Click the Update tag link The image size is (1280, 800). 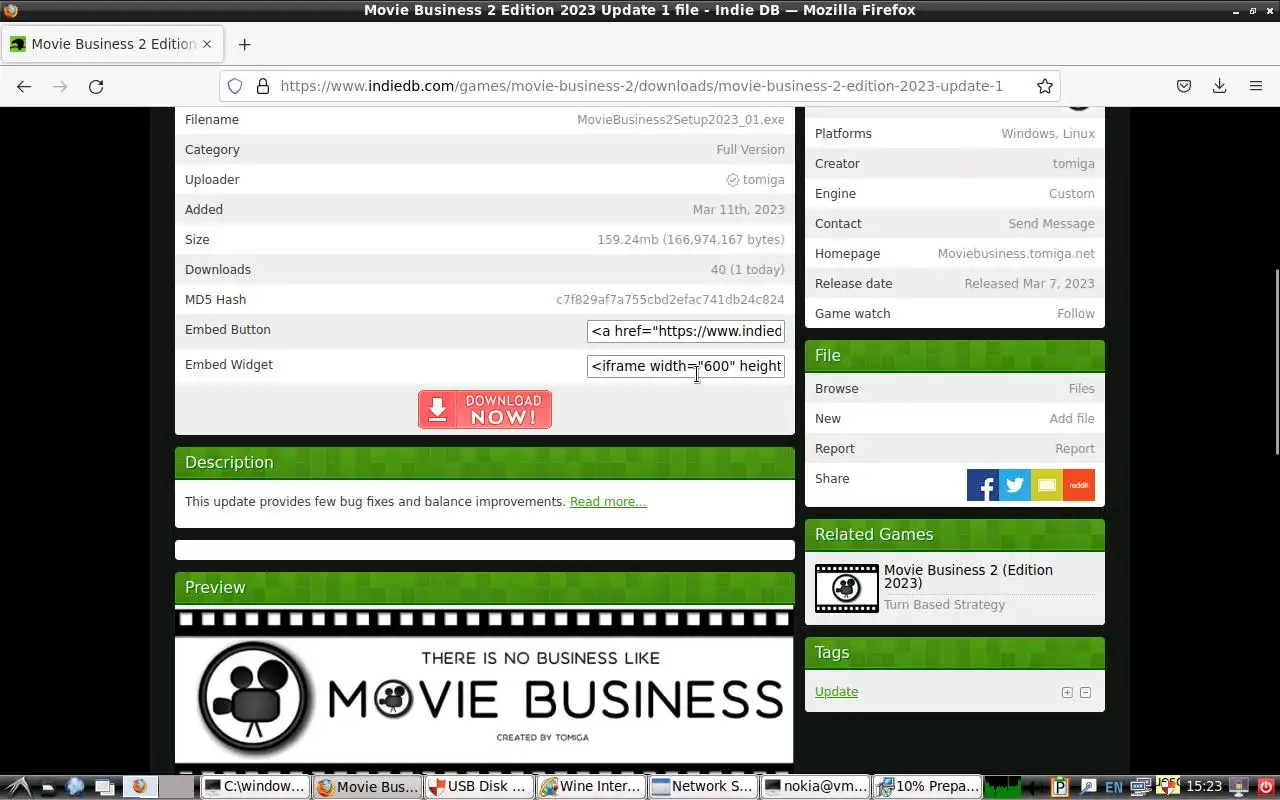(x=836, y=692)
